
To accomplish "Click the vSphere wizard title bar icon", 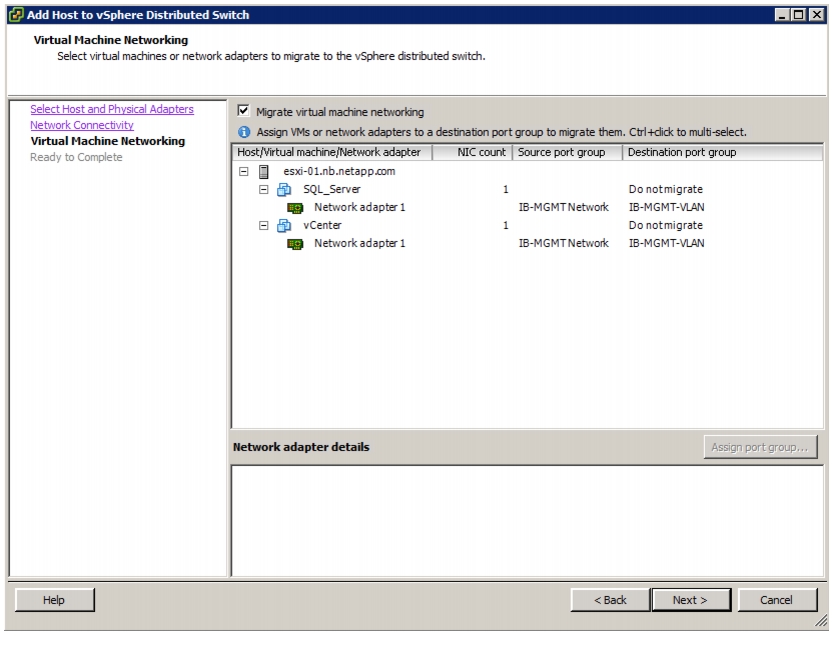I will pyautogui.click(x=16, y=15).
